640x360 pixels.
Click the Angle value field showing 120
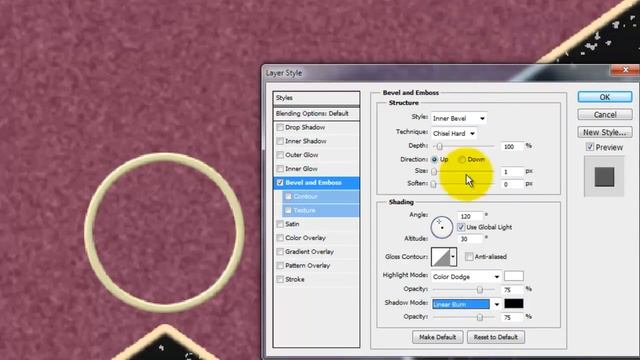point(470,216)
